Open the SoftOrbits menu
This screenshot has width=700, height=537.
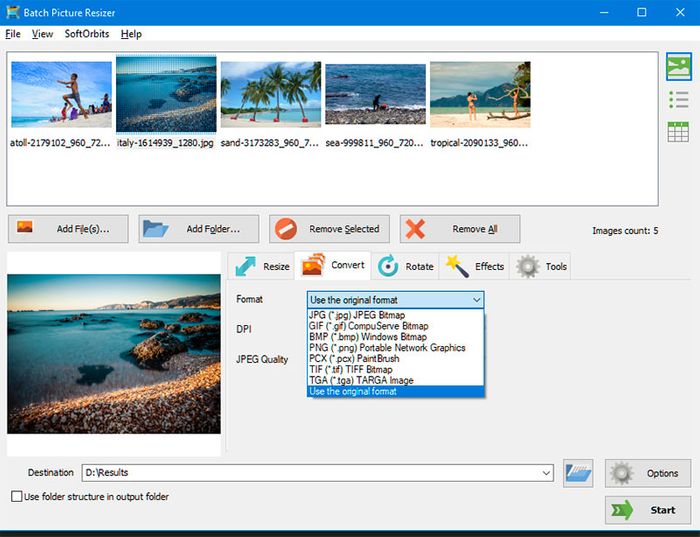(88, 34)
